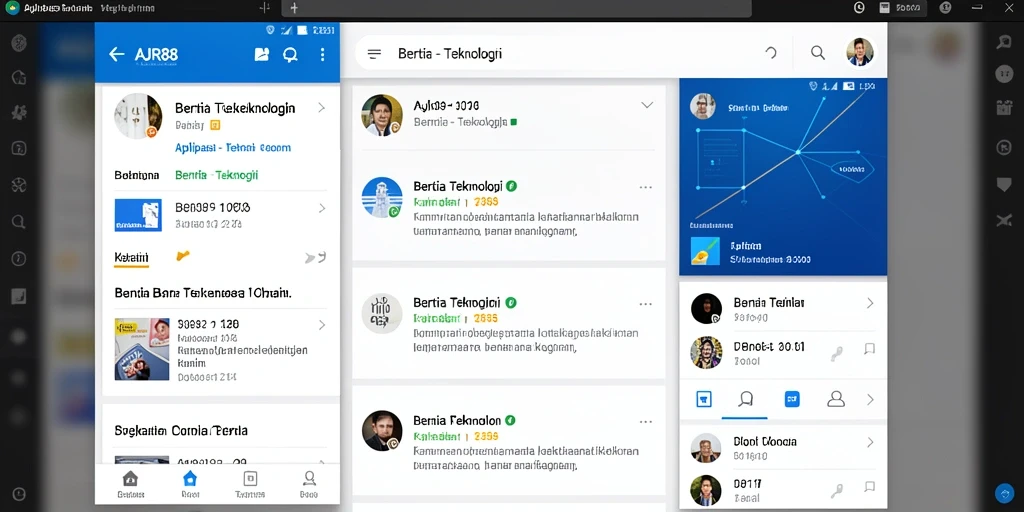
Task: Toggle the bookmark on the DBnot-t 30.01 row
Action: click(869, 349)
